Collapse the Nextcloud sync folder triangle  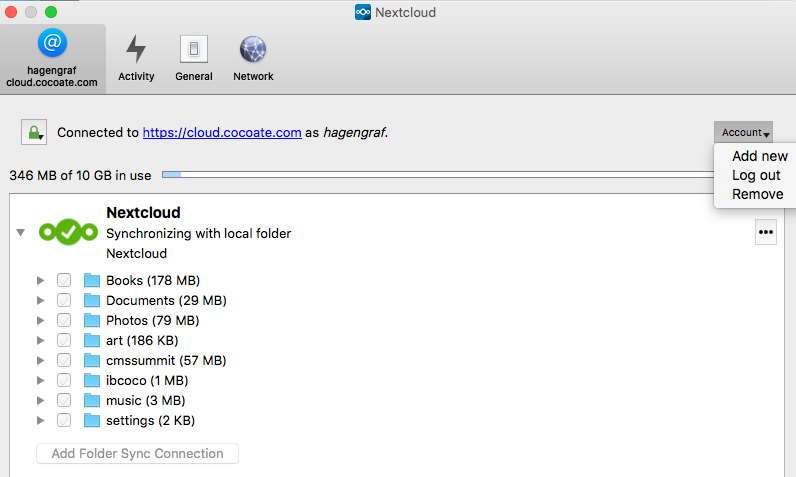pyautogui.click(x=20, y=232)
